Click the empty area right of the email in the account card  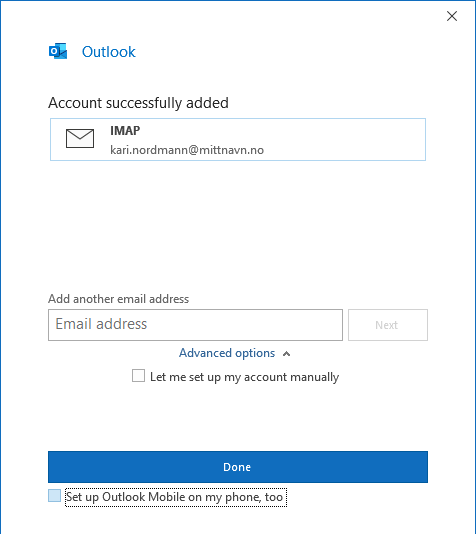point(344,150)
